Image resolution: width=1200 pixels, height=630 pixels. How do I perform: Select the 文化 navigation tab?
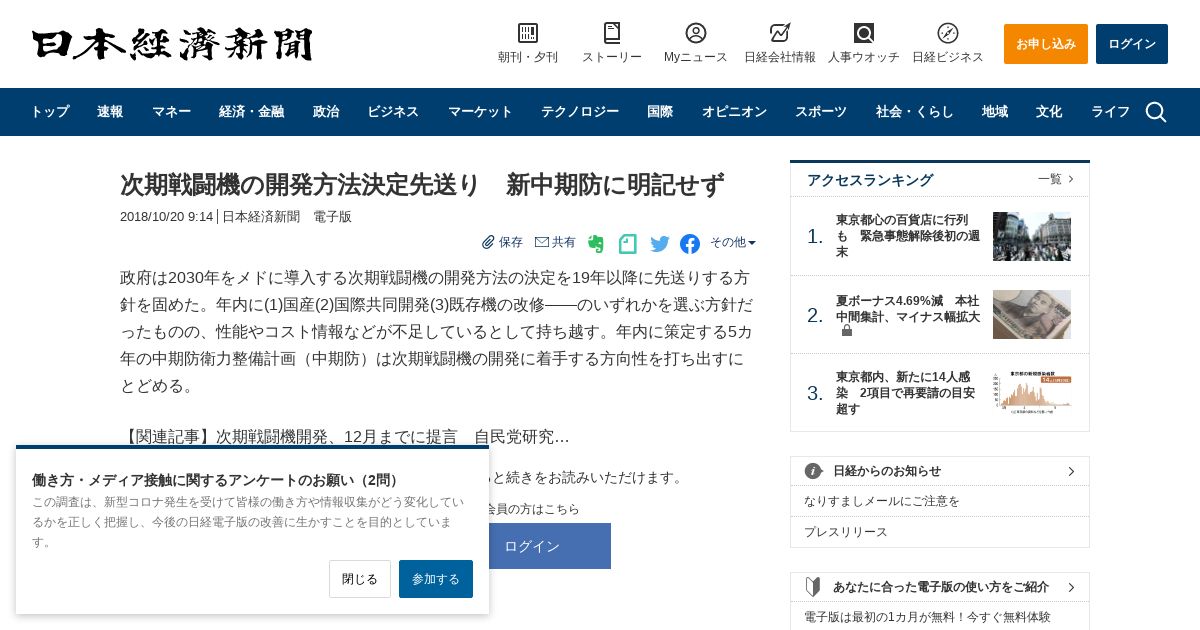1049,112
